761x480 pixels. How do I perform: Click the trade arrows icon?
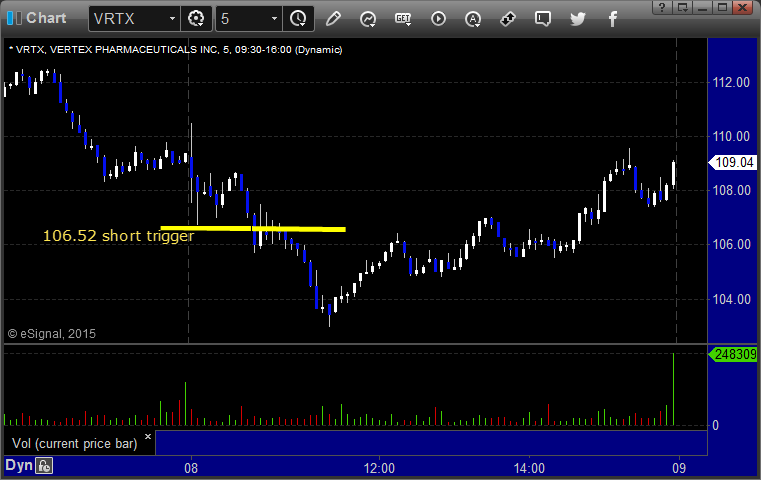[508, 19]
